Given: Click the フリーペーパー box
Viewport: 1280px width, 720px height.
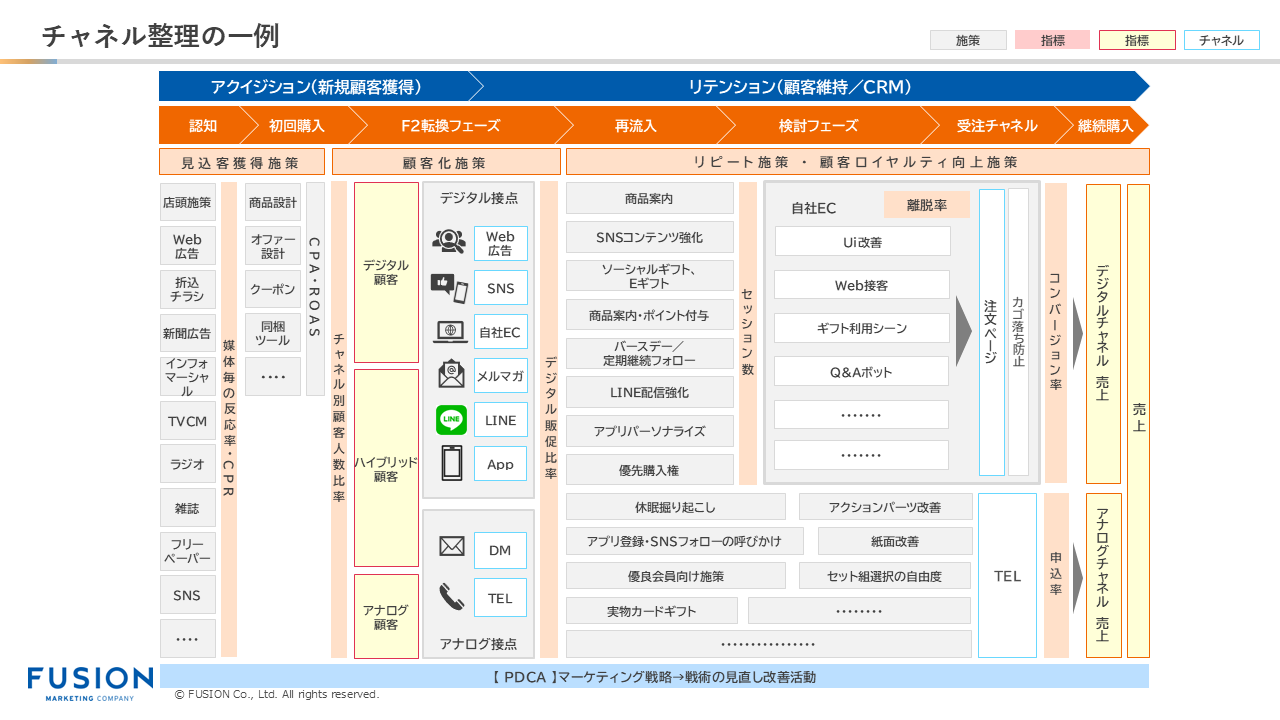Looking at the screenshot, I should pos(187,551).
